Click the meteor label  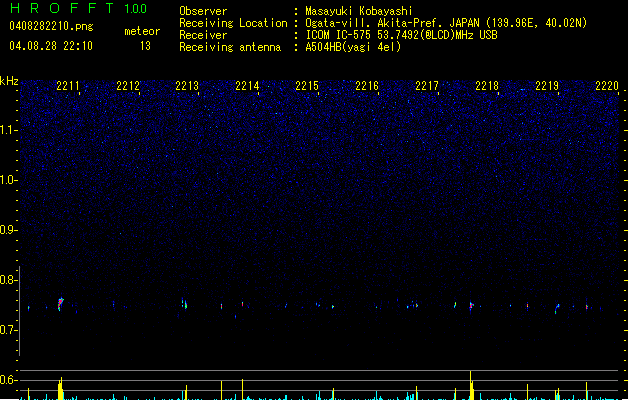tap(142, 31)
